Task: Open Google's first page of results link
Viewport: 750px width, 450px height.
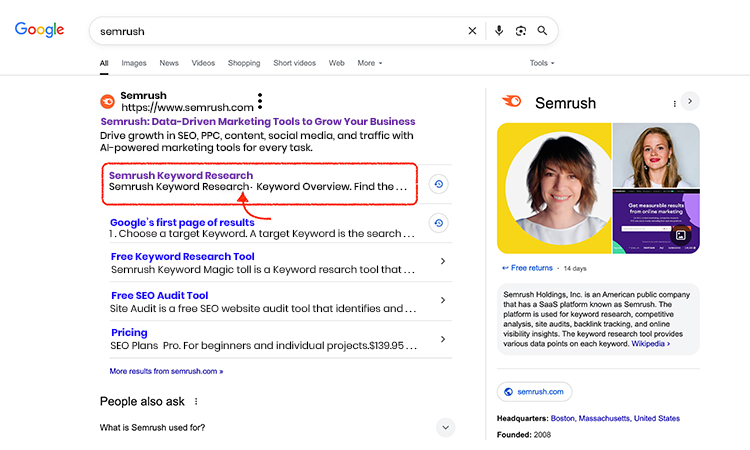Action: (182, 222)
